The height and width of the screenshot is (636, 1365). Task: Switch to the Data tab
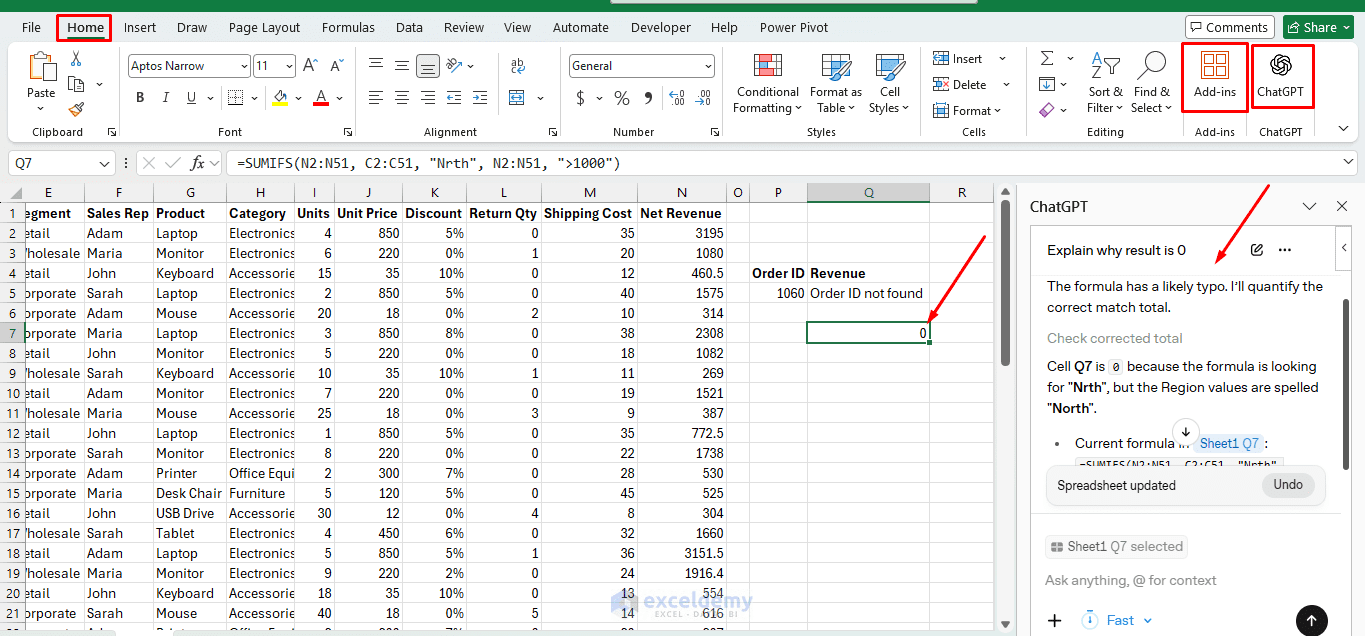click(409, 27)
